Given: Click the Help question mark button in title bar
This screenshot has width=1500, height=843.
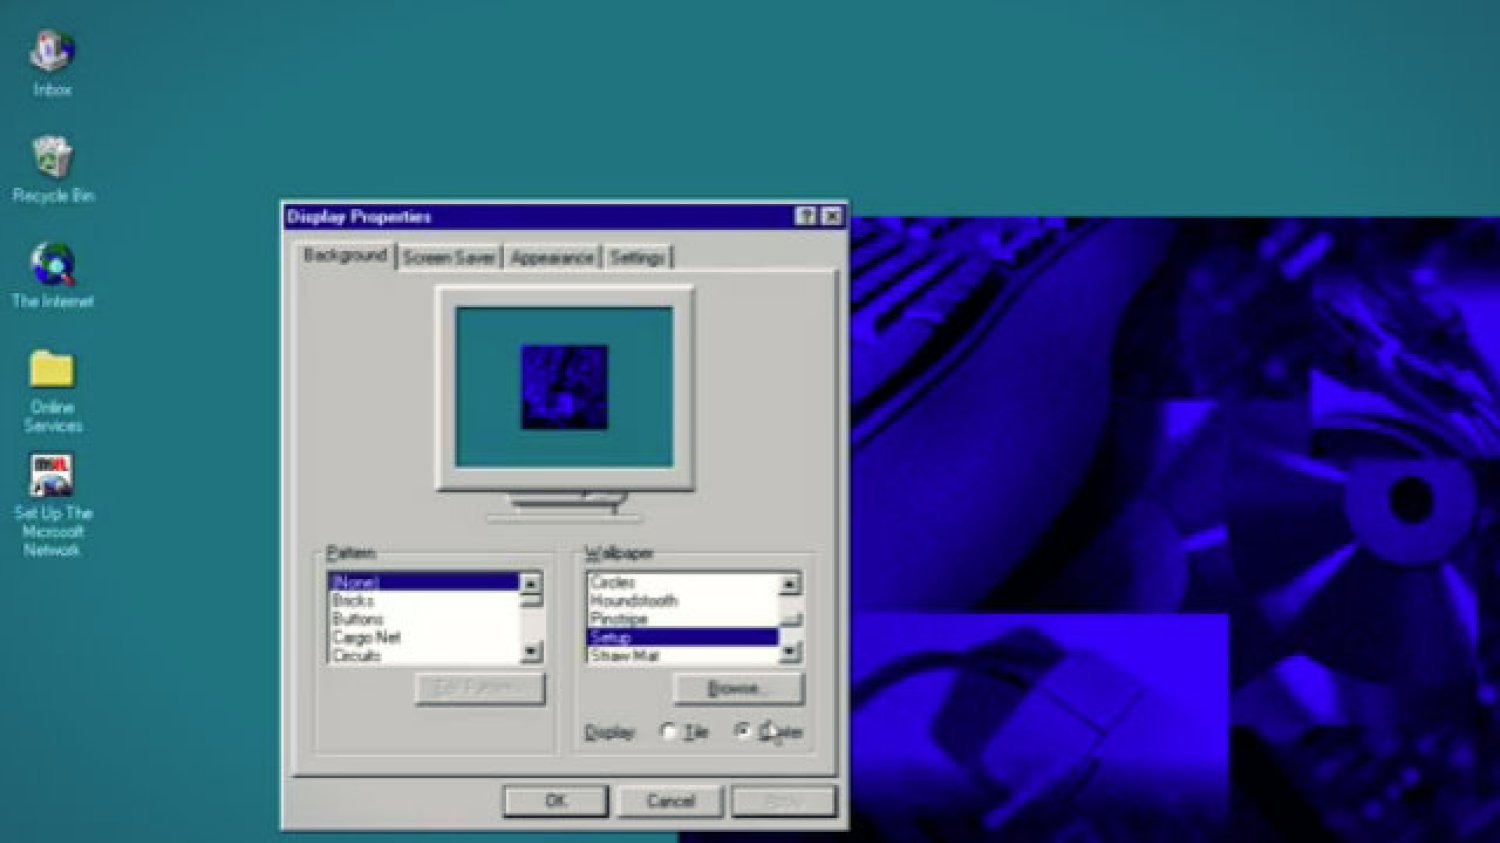Looking at the screenshot, I should (806, 216).
